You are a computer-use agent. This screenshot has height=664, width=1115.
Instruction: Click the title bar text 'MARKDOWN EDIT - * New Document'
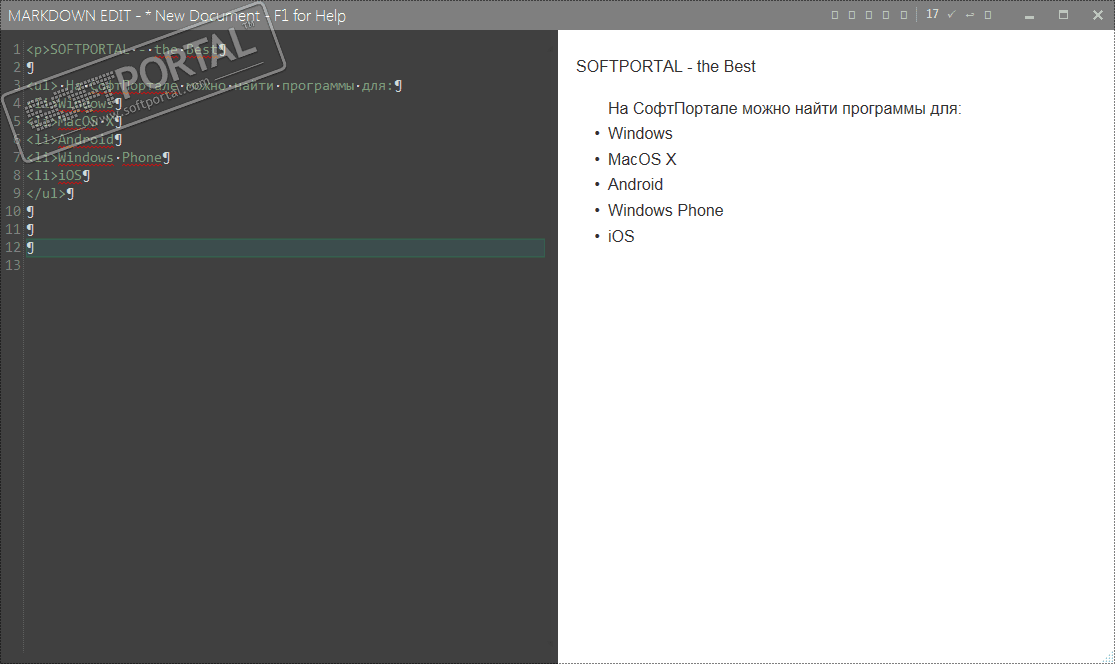pyautogui.click(x=134, y=16)
